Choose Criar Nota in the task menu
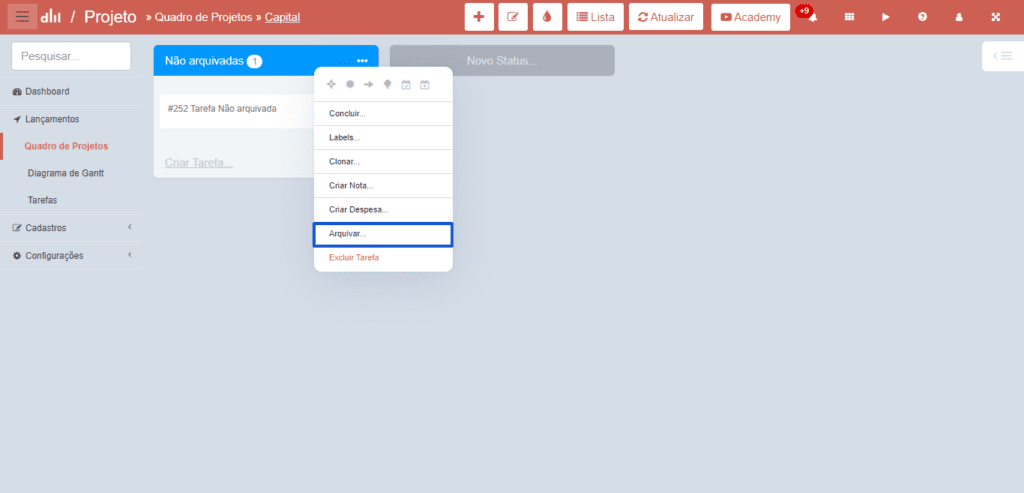1024x493 pixels. click(x=383, y=186)
